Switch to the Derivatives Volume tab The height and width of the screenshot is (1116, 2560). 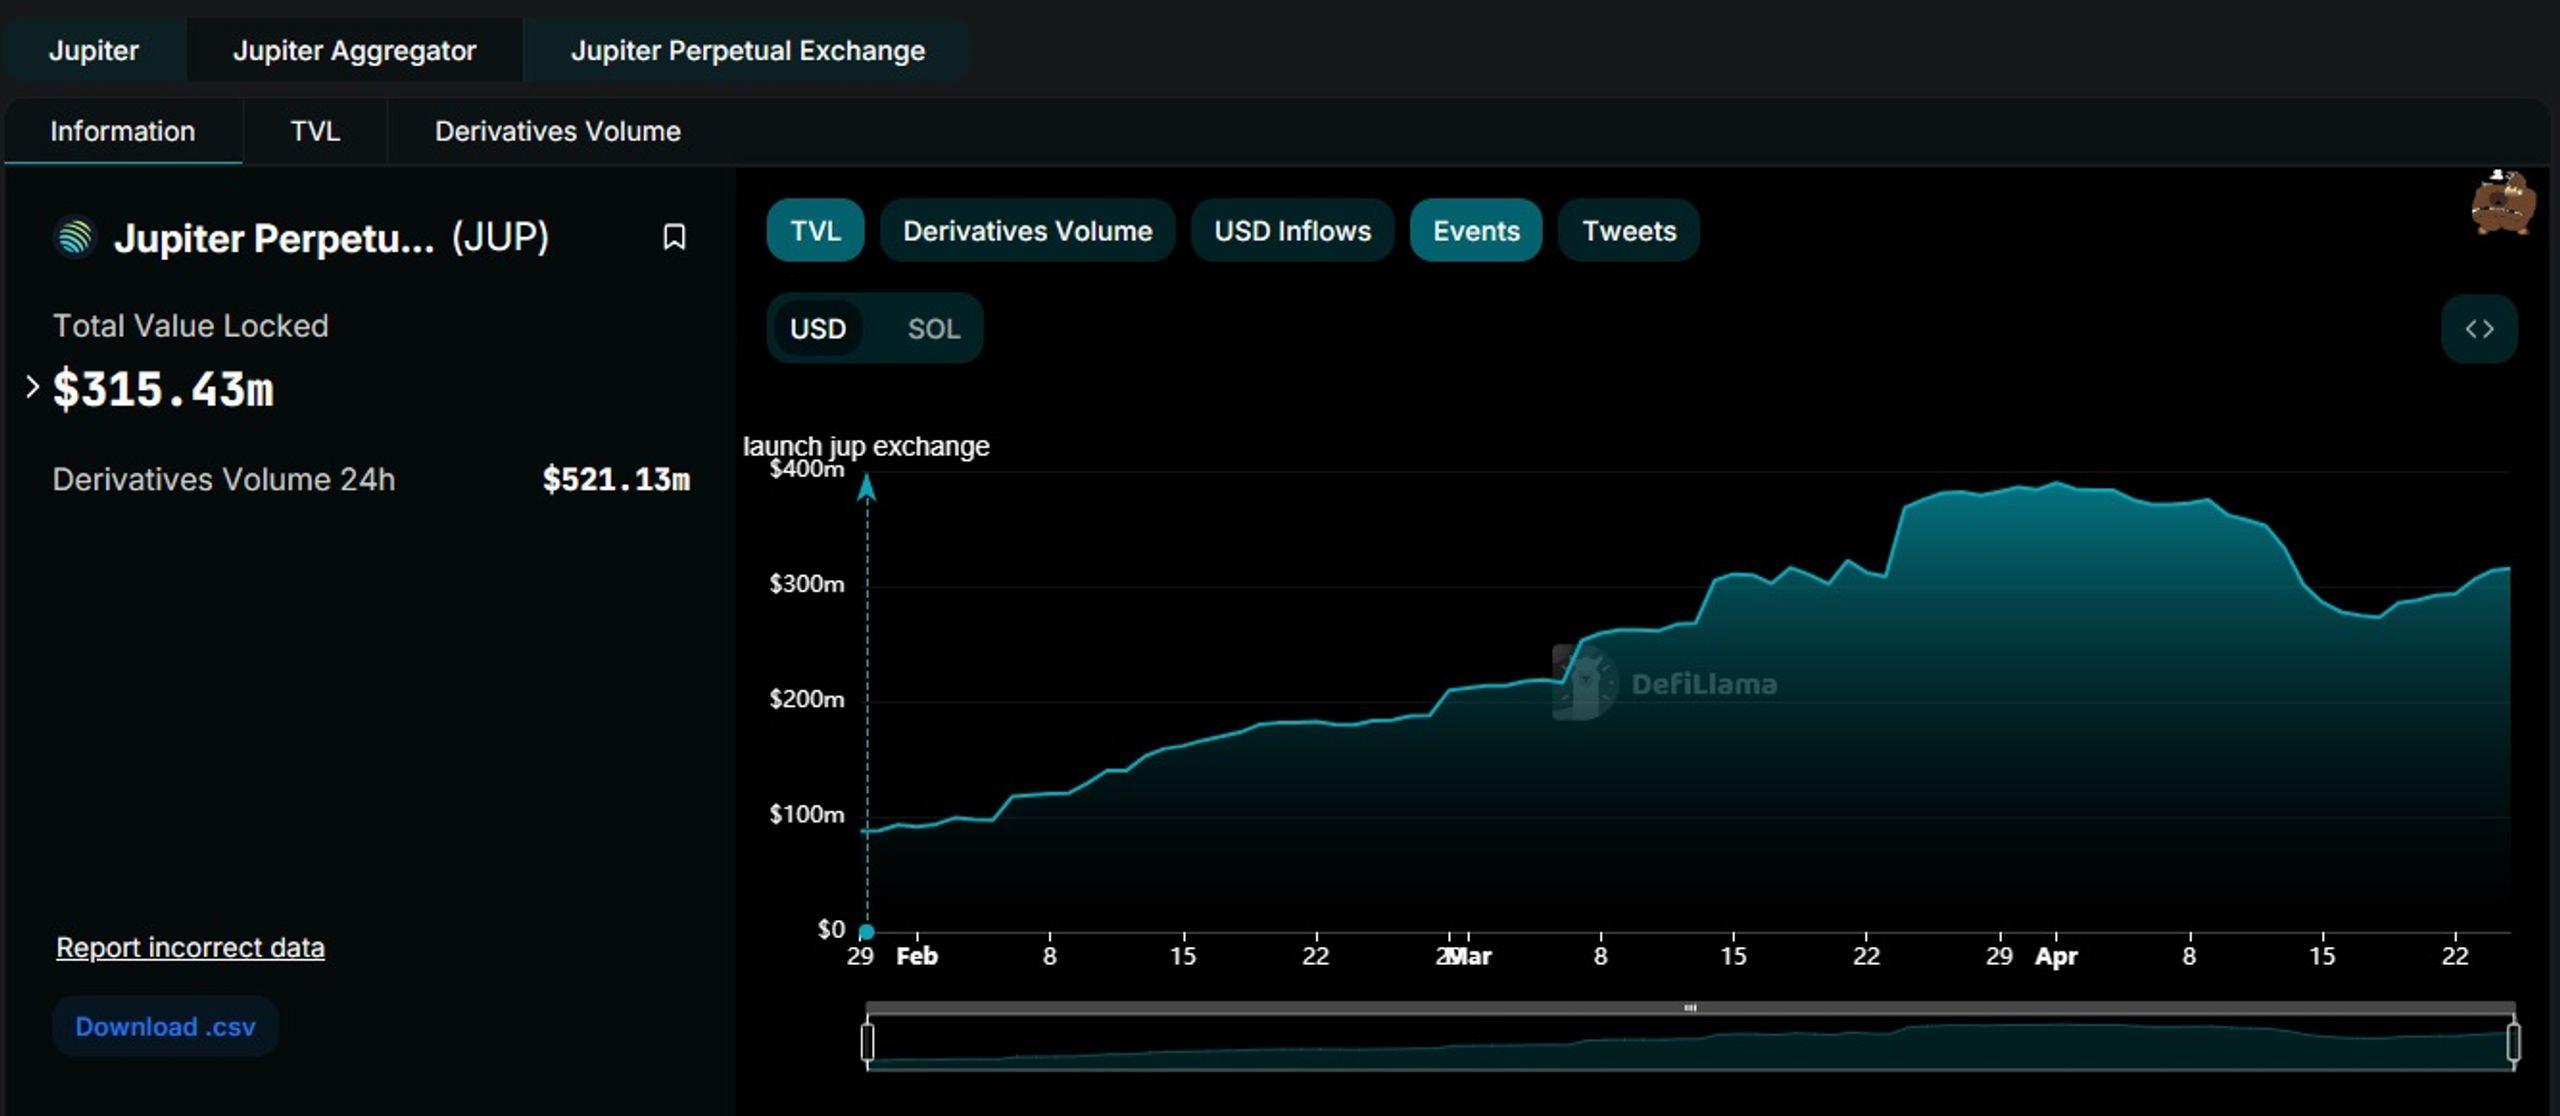coord(557,131)
